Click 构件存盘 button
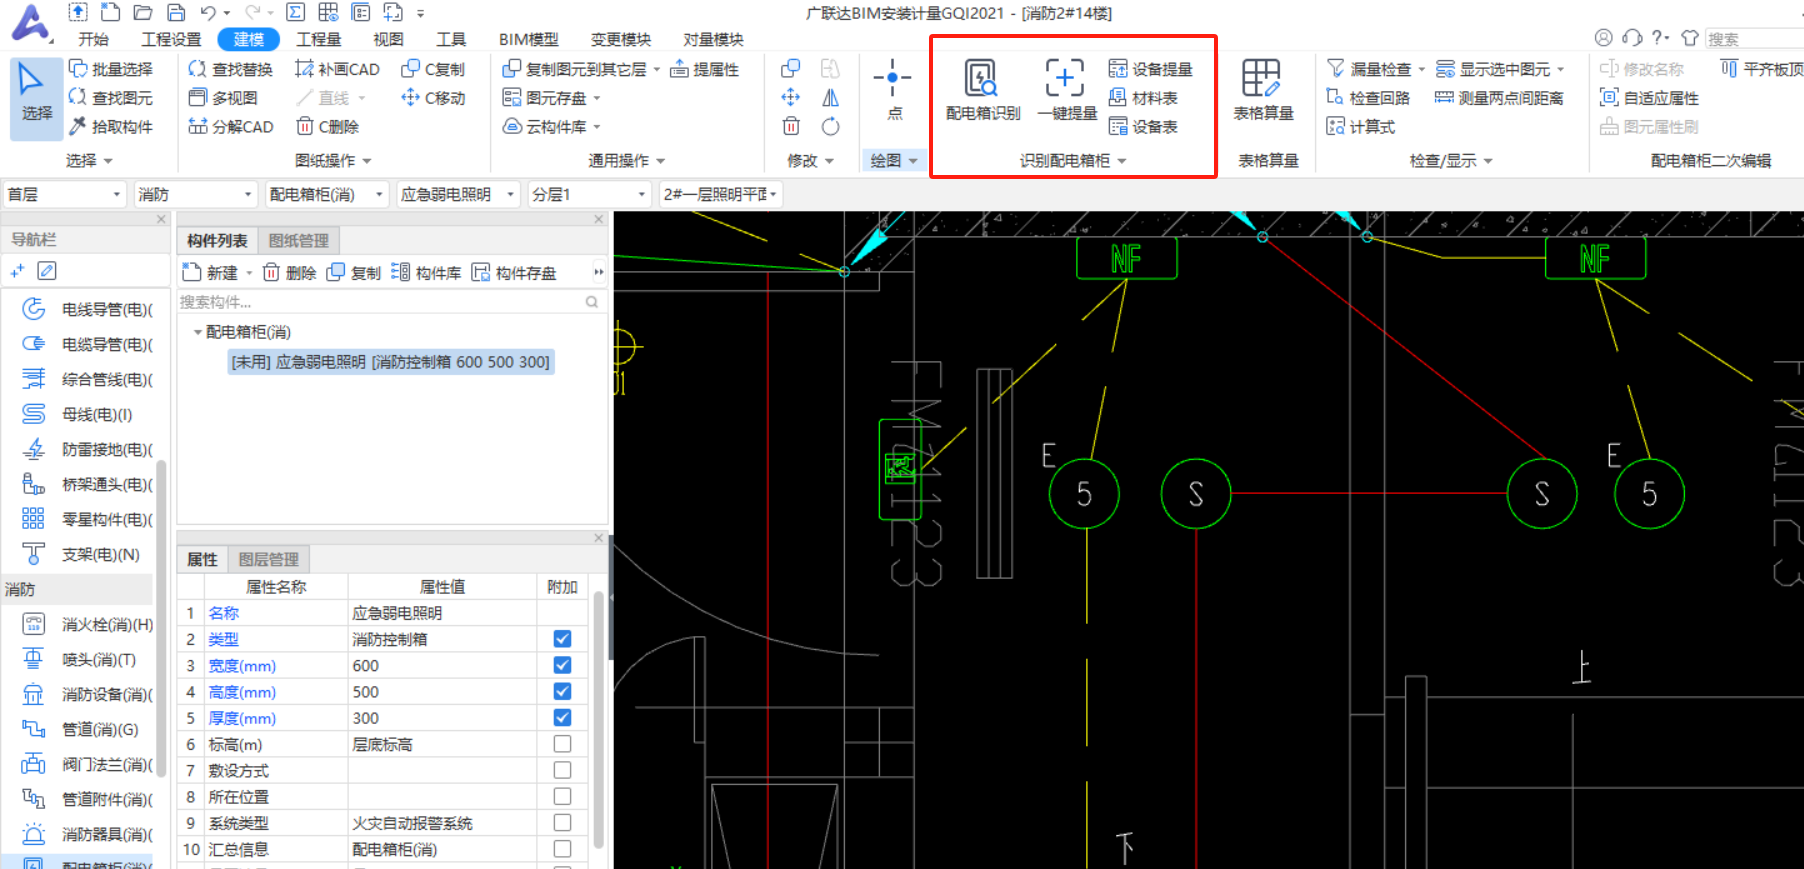 [514, 273]
